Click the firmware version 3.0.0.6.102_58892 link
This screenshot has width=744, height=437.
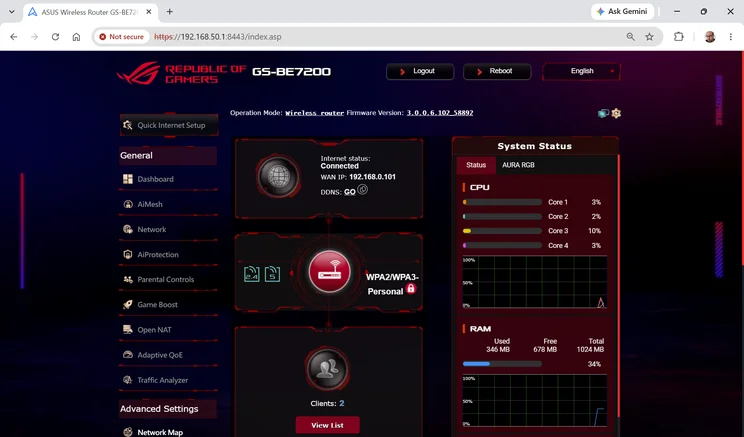coord(440,113)
